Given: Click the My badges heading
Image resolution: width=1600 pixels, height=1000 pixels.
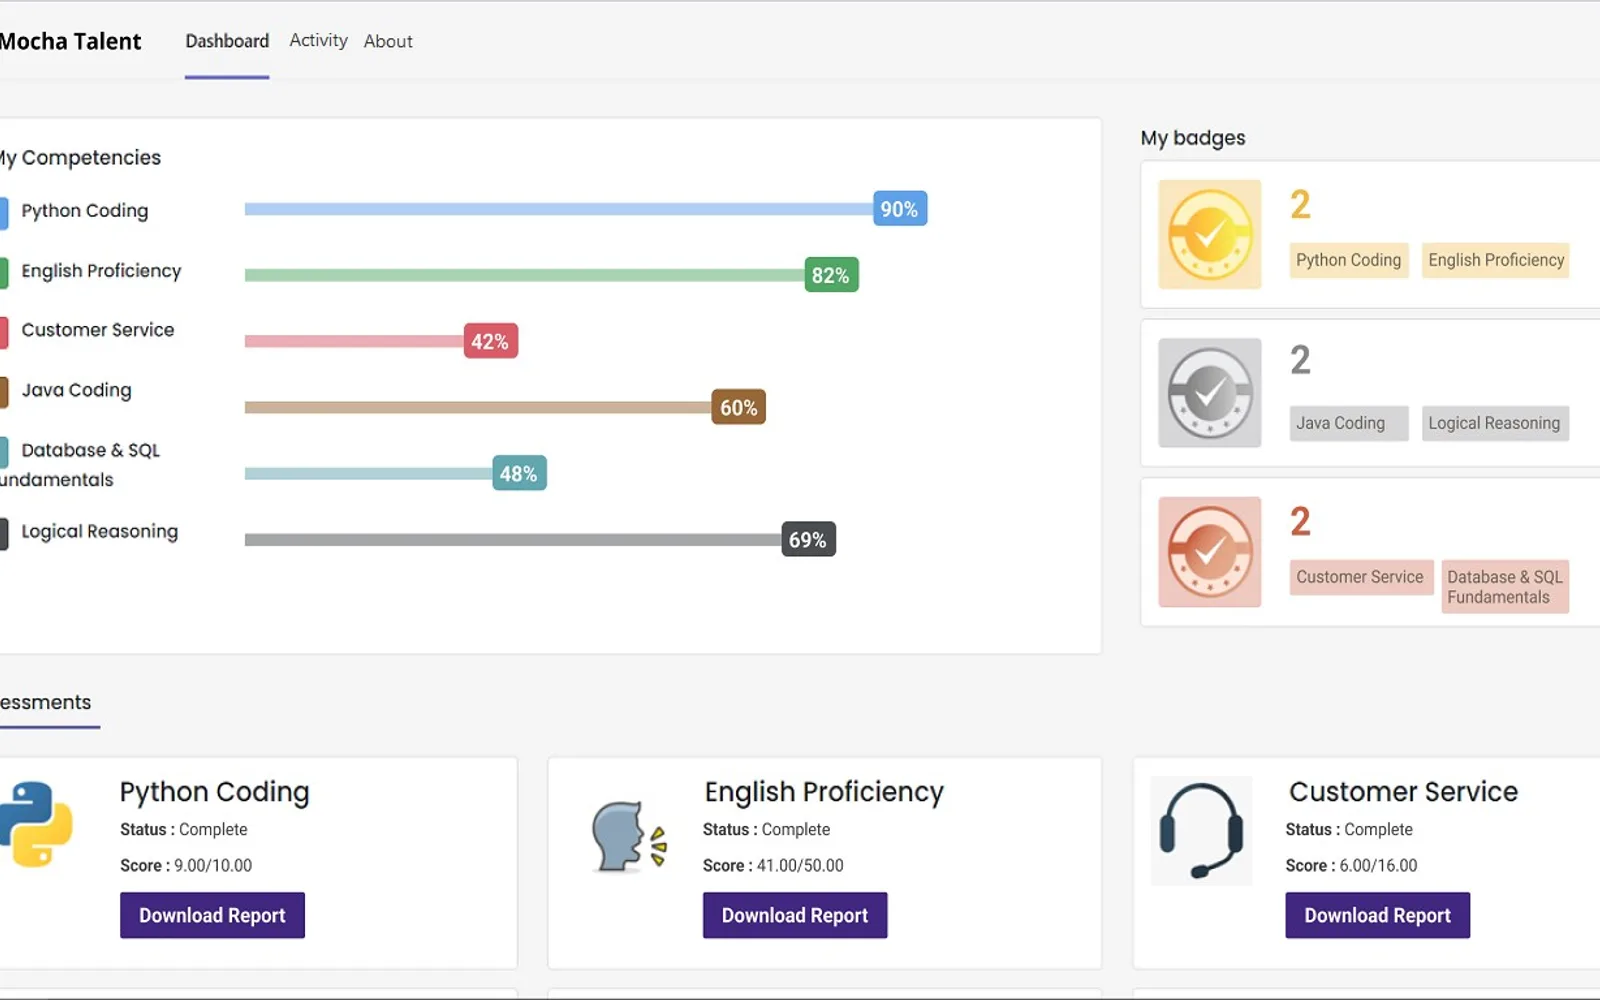Looking at the screenshot, I should click(x=1193, y=138).
